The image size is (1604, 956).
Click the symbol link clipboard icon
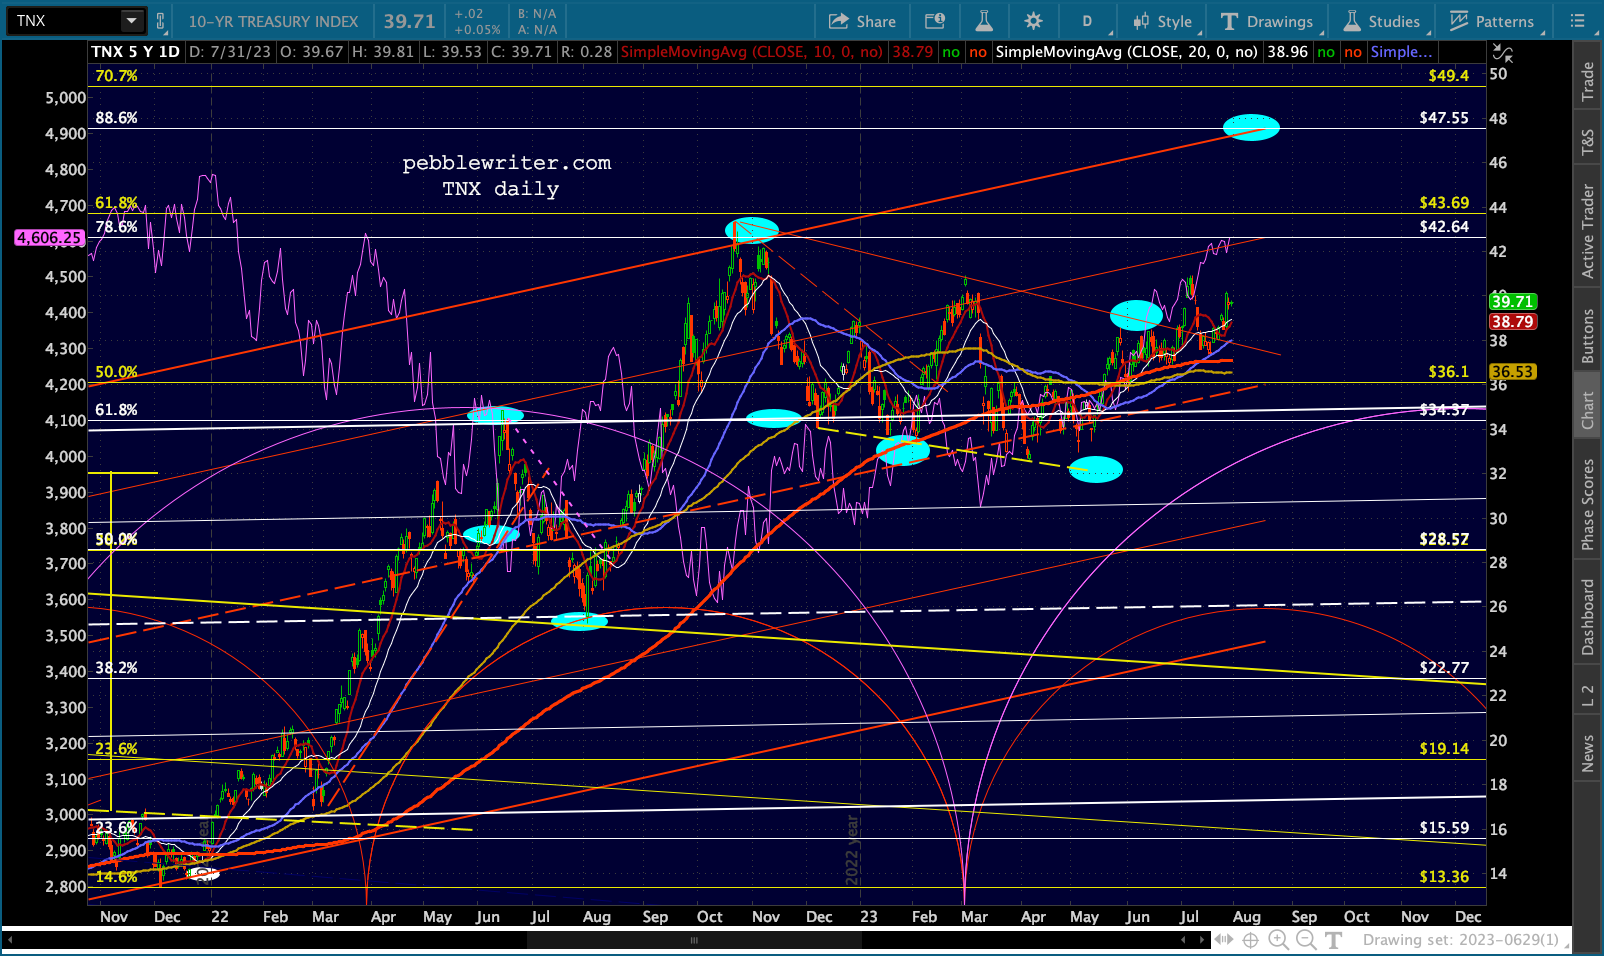pyautogui.click(x=161, y=21)
